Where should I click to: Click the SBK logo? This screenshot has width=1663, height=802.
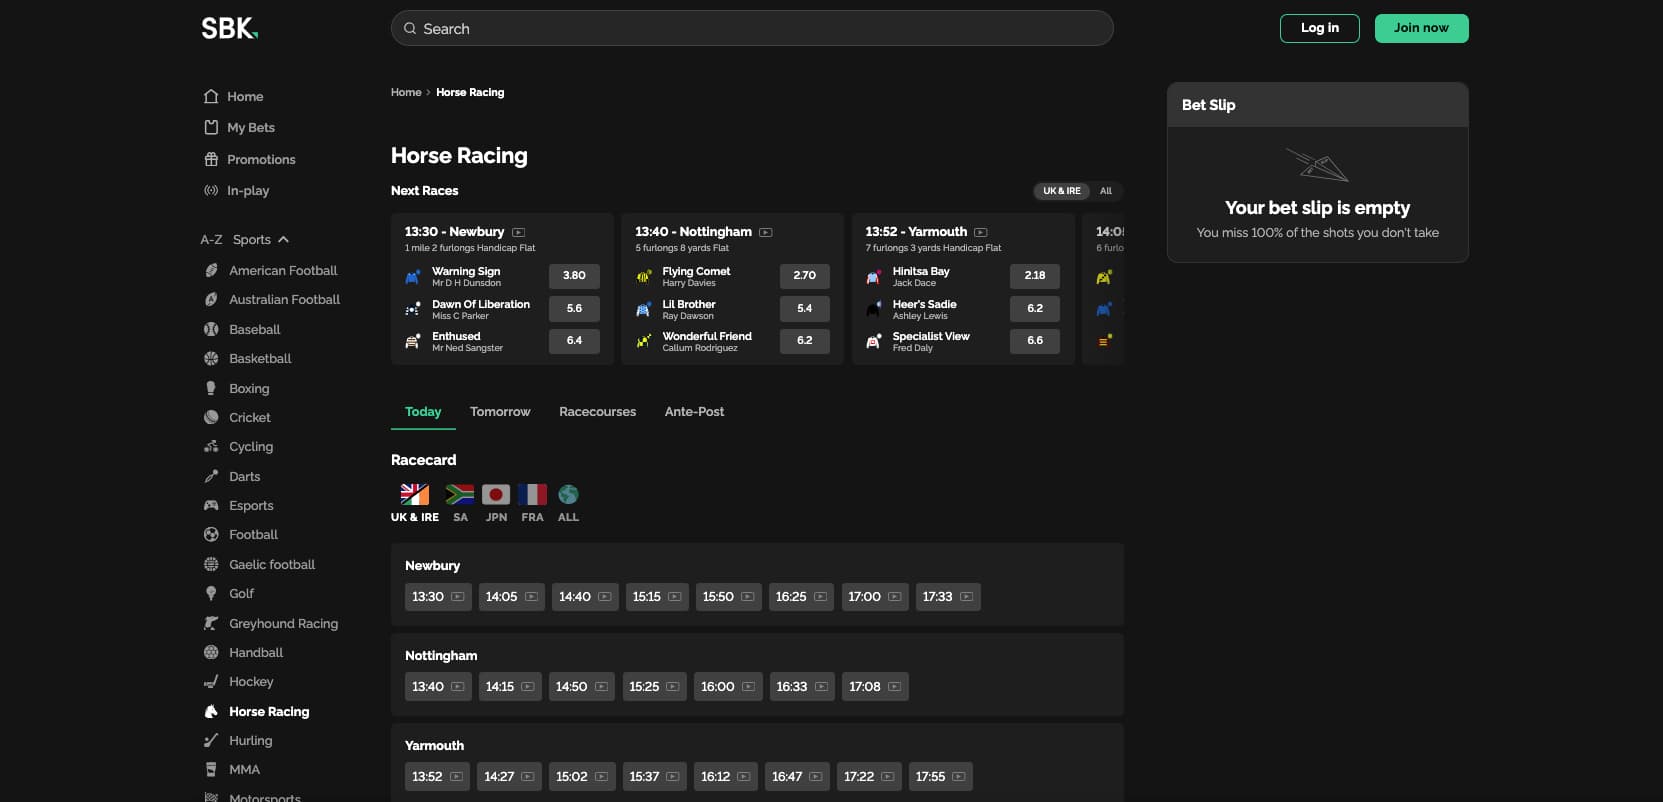pyautogui.click(x=230, y=28)
